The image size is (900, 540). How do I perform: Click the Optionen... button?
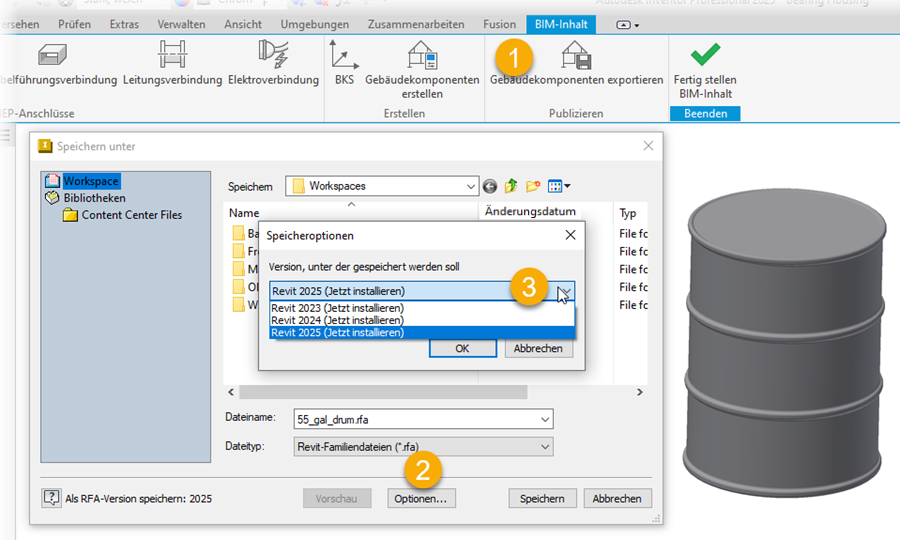(421, 499)
